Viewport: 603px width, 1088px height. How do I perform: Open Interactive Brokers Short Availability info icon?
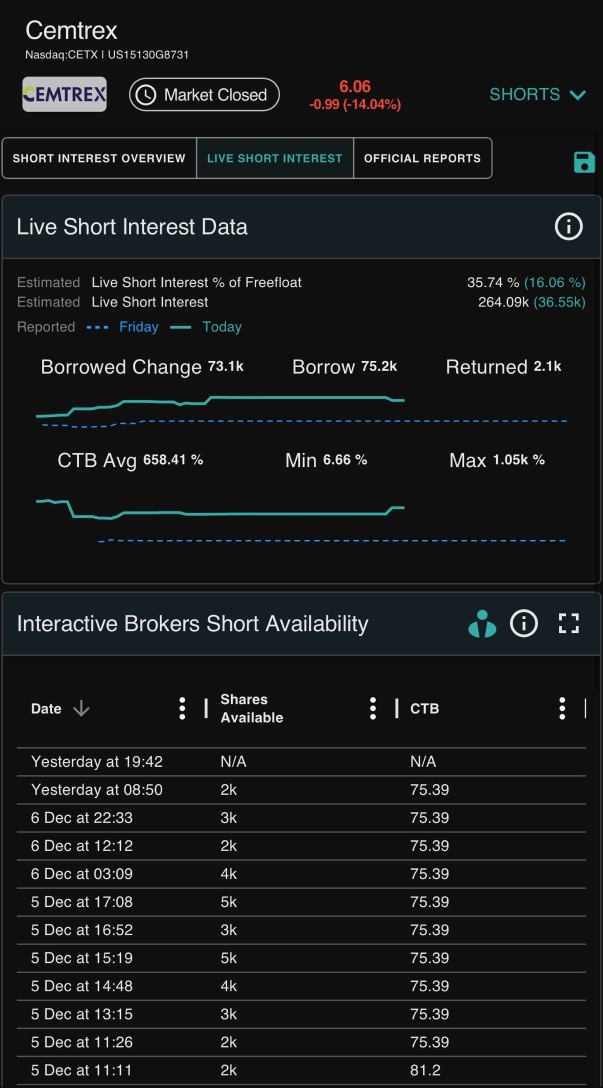pyautogui.click(x=524, y=623)
